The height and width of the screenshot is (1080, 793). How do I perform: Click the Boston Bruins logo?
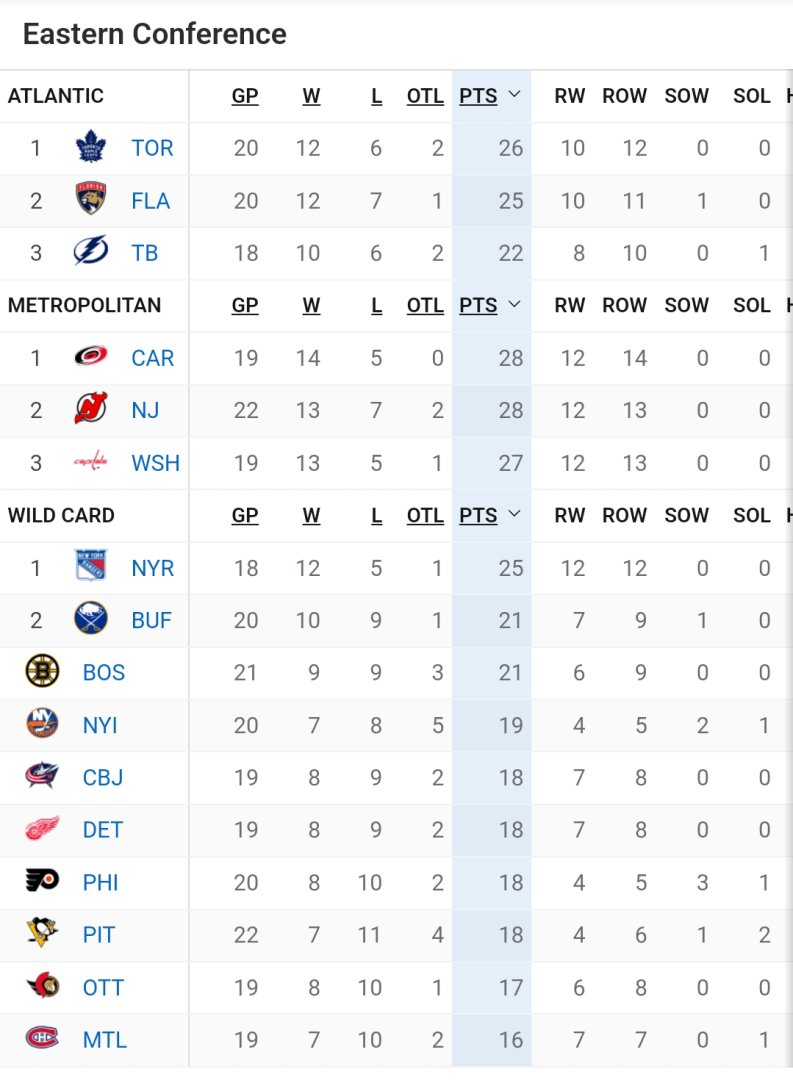coord(42,672)
